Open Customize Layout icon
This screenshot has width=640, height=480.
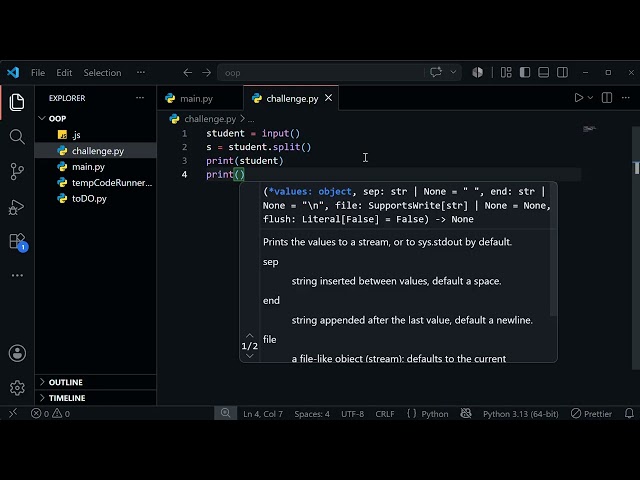tap(506, 73)
